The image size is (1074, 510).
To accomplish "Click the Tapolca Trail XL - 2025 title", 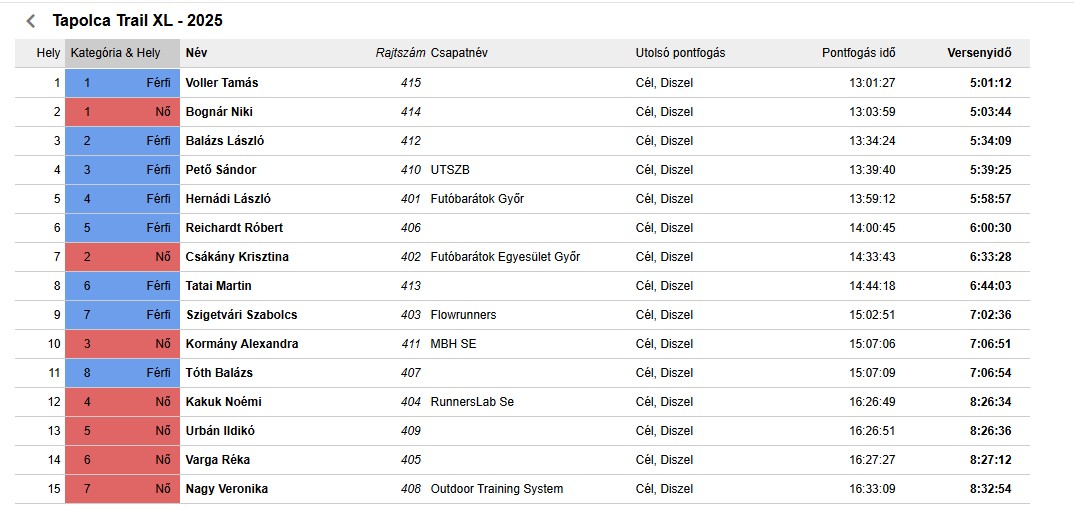I will click(137, 21).
